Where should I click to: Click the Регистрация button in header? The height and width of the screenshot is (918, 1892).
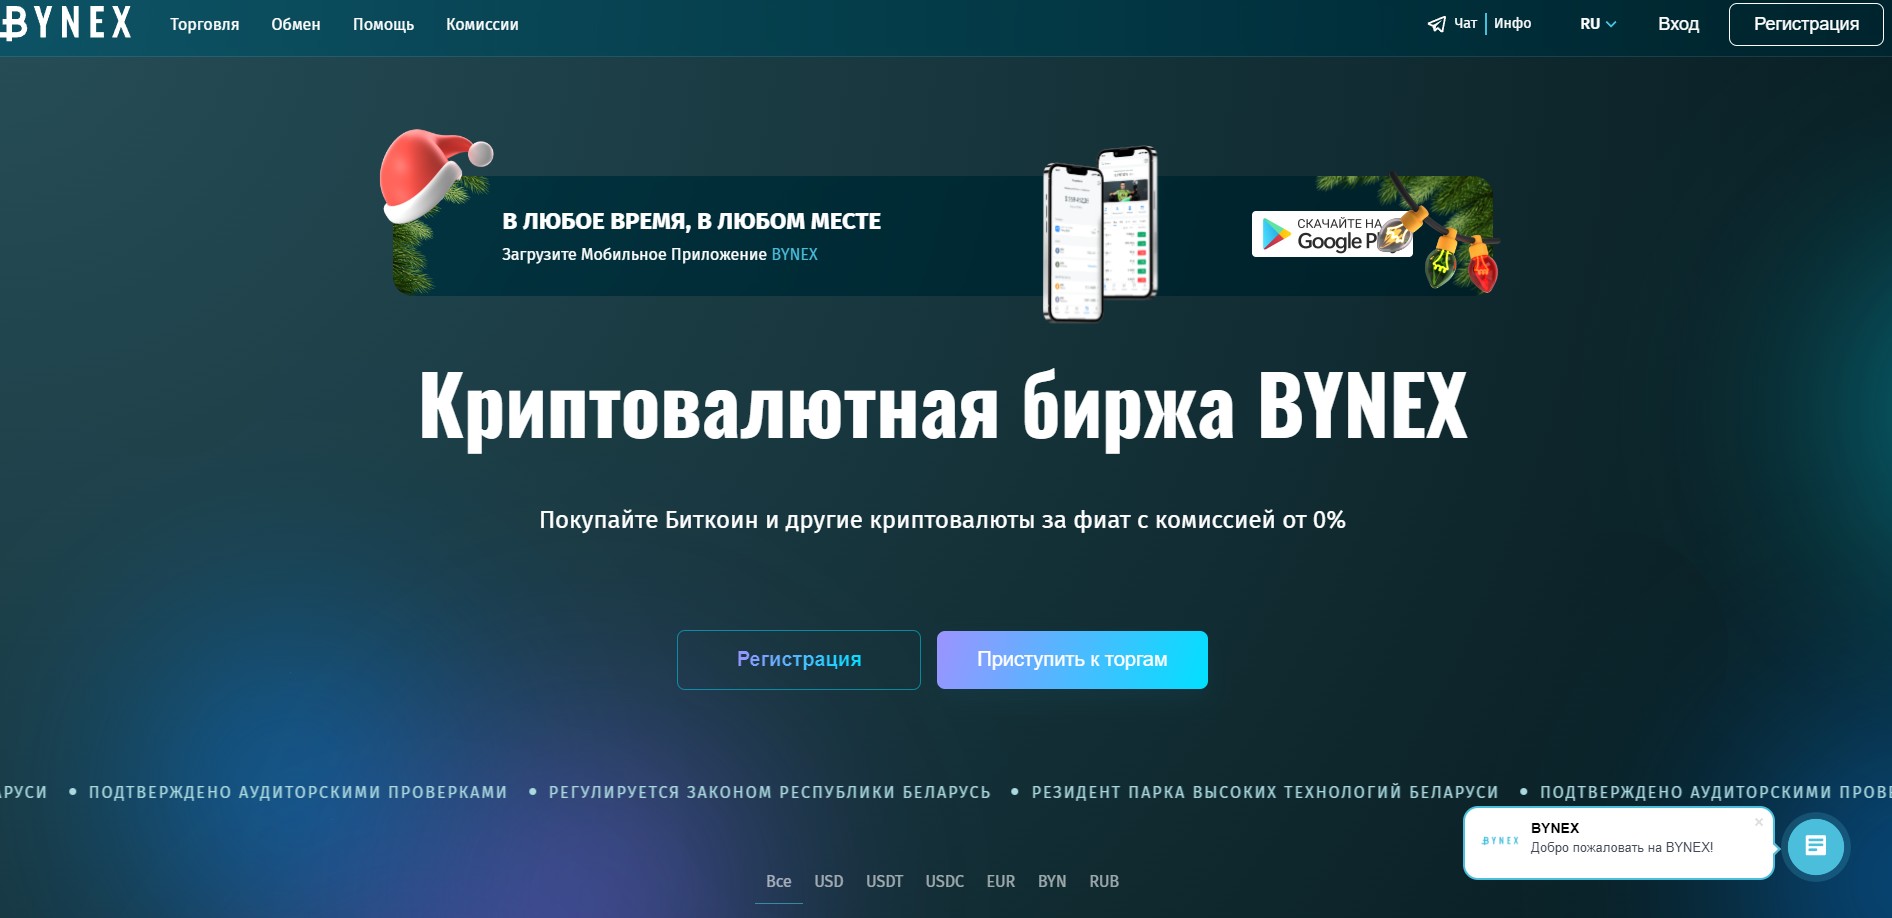click(1806, 24)
